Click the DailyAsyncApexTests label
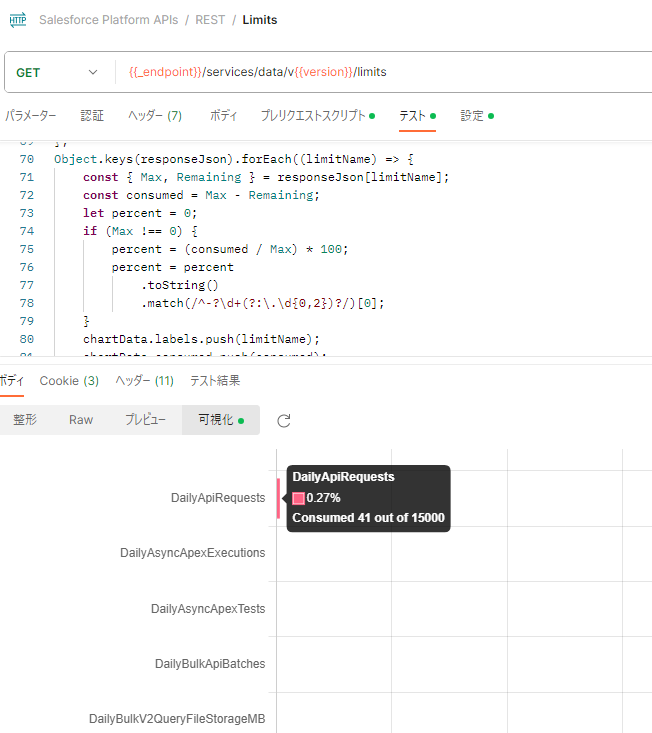Image resolution: width=652 pixels, height=733 pixels. (x=208, y=609)
